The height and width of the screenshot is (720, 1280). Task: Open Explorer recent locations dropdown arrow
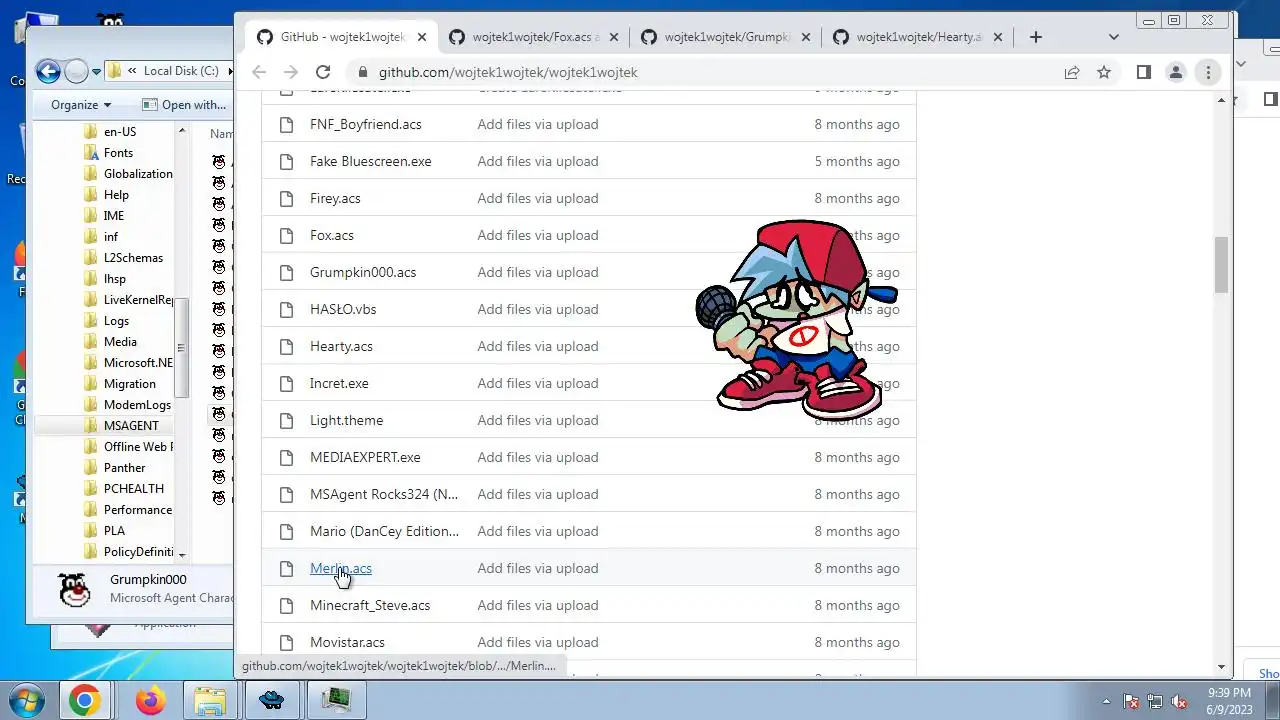96,72
